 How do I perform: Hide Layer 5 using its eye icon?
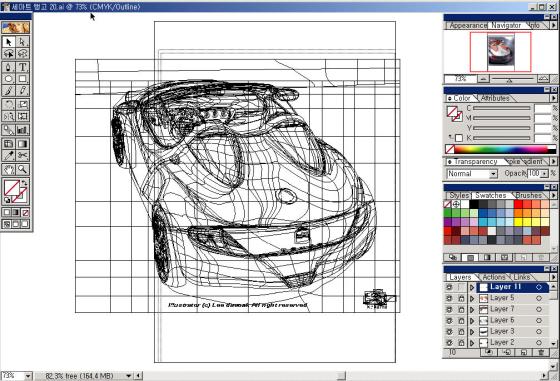click(449, 298)
